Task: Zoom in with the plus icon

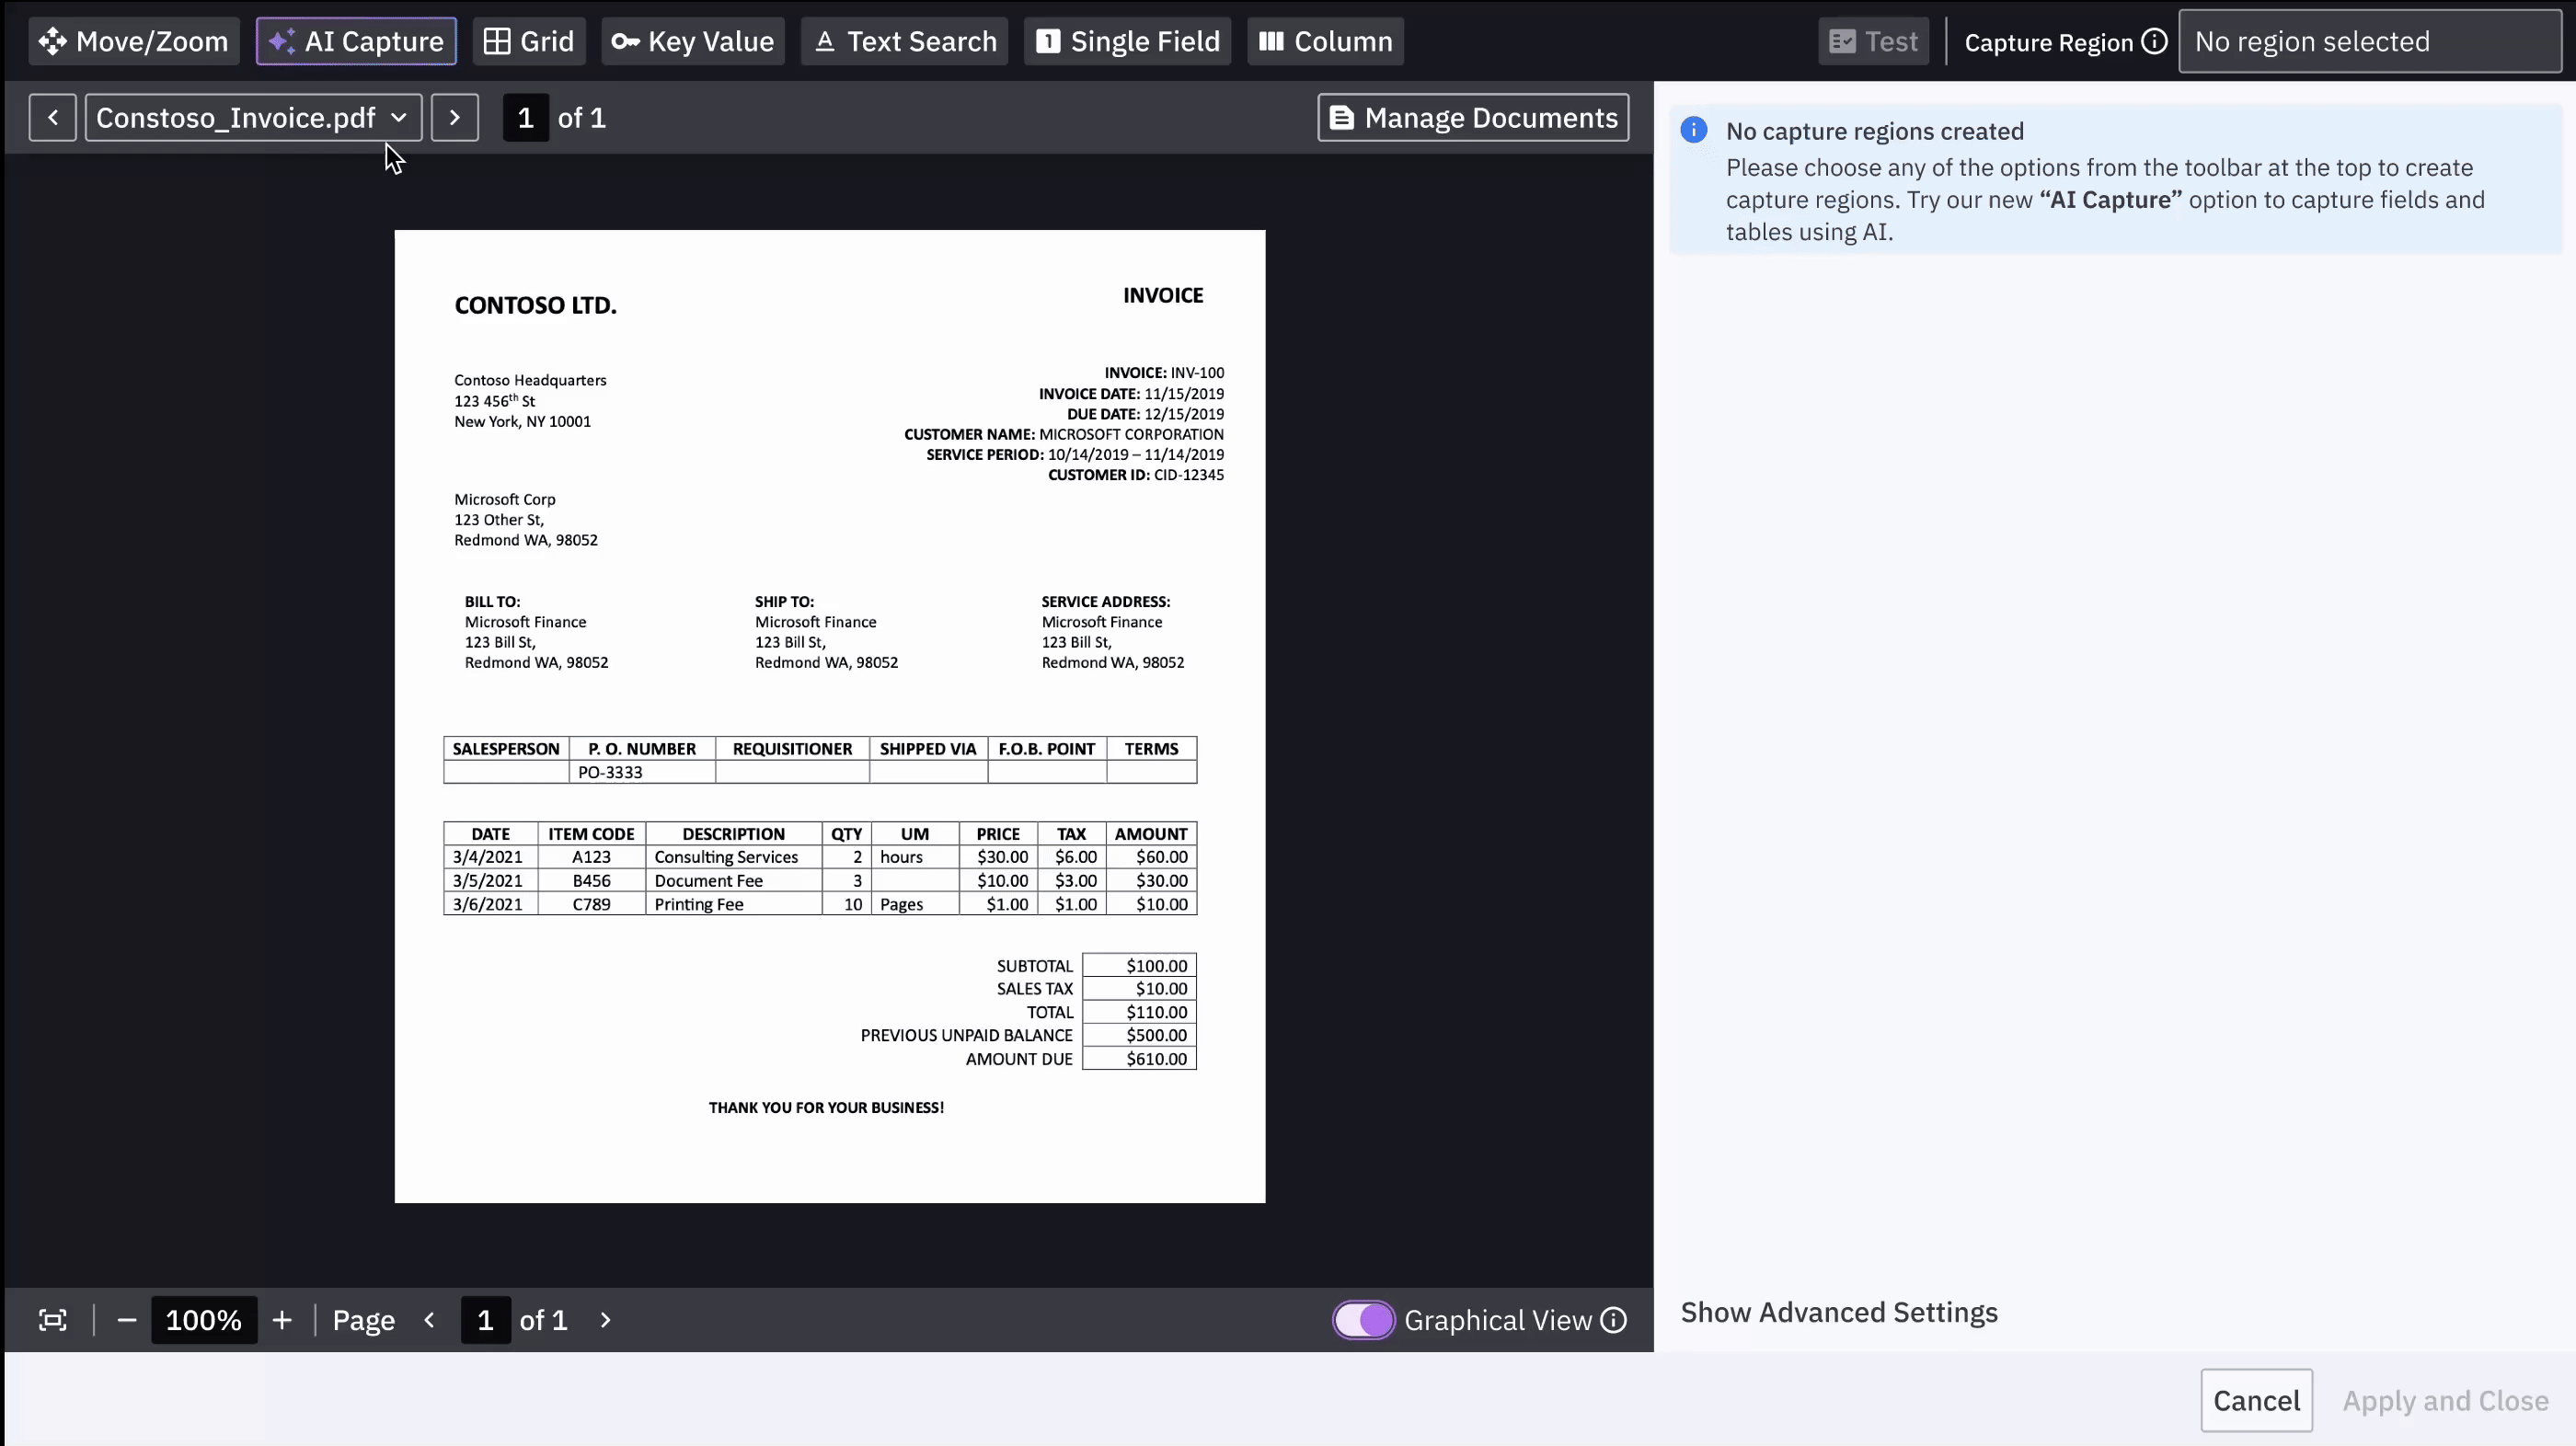Action: click(x=282, y=1320)
